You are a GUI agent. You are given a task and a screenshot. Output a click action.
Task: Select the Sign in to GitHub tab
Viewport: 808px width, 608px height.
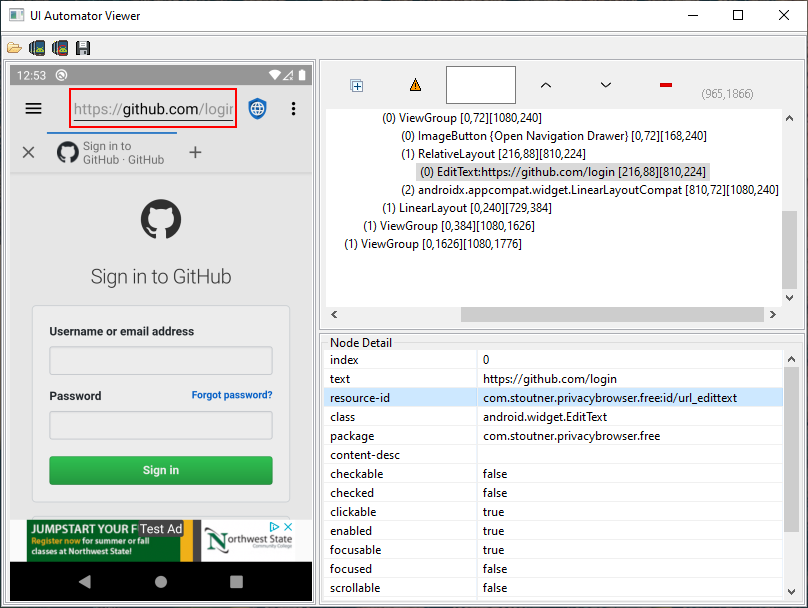point(111,153)
